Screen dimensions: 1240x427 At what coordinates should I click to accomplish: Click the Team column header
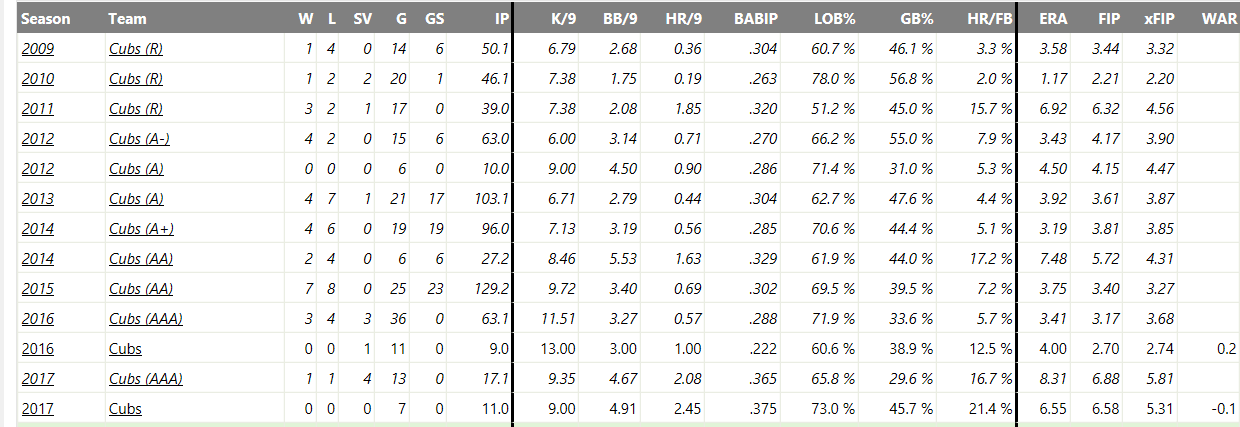[x=126, y=18]
